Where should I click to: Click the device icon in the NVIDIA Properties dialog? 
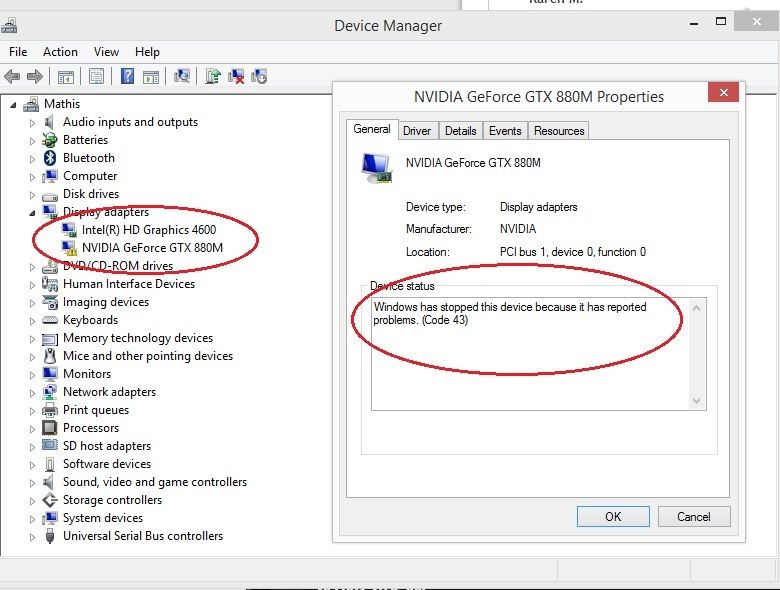click(377, 168)
